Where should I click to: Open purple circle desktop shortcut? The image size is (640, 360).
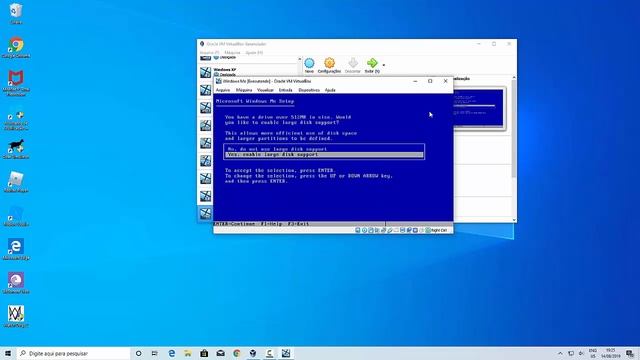click(x=16, y=282)
